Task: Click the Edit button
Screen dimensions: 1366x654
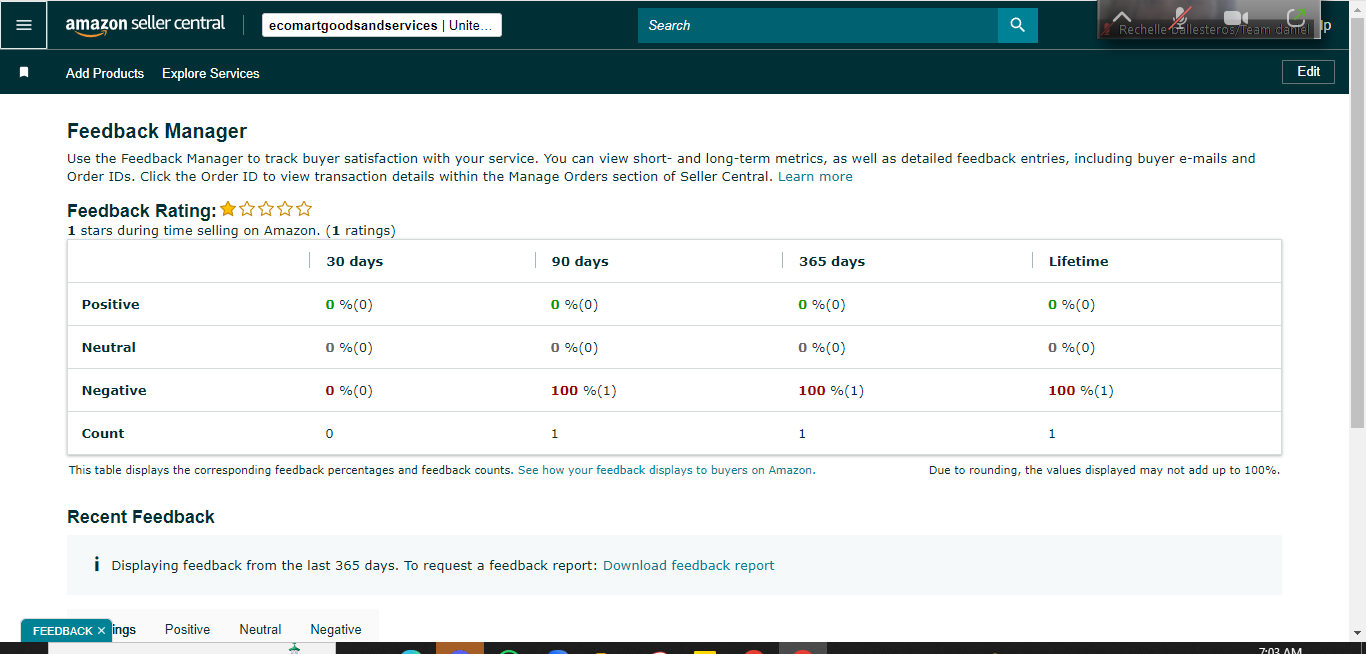Action: [x=1308, y=72]
